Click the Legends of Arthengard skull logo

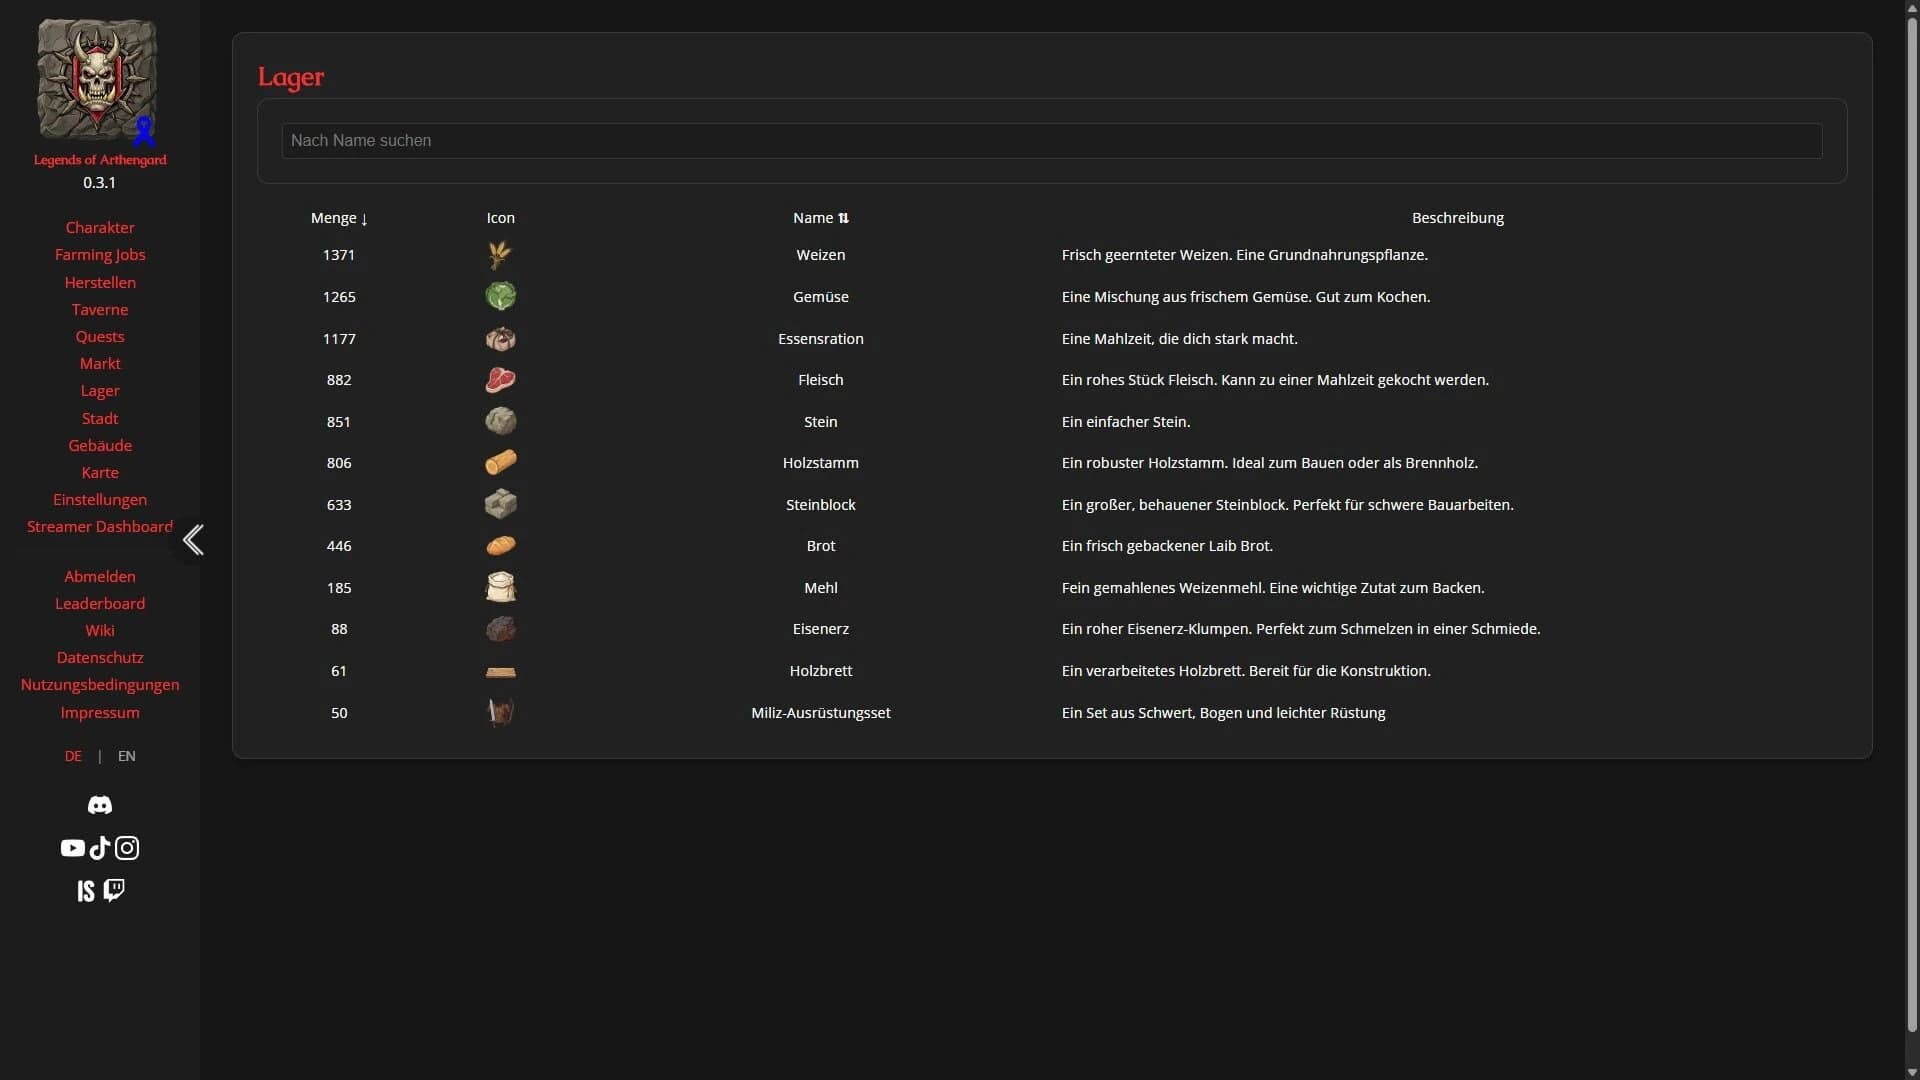97,80
